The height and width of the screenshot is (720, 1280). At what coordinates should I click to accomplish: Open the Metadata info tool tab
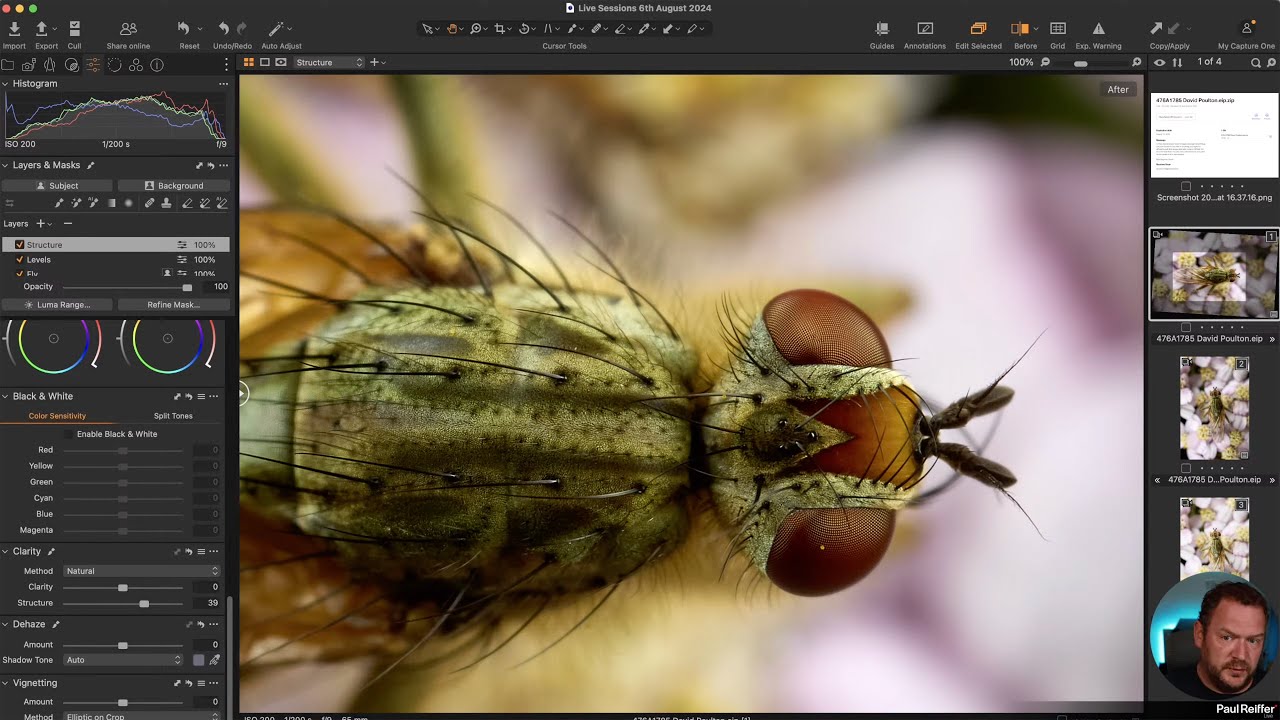click(x=157, y=65)
